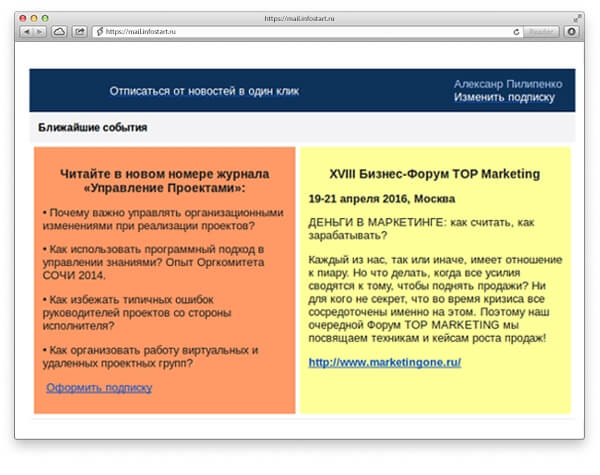Screen dimensions: 600x475
Task: Focus the address bar showing mail.infostart.ru
Action: [306, 32]
